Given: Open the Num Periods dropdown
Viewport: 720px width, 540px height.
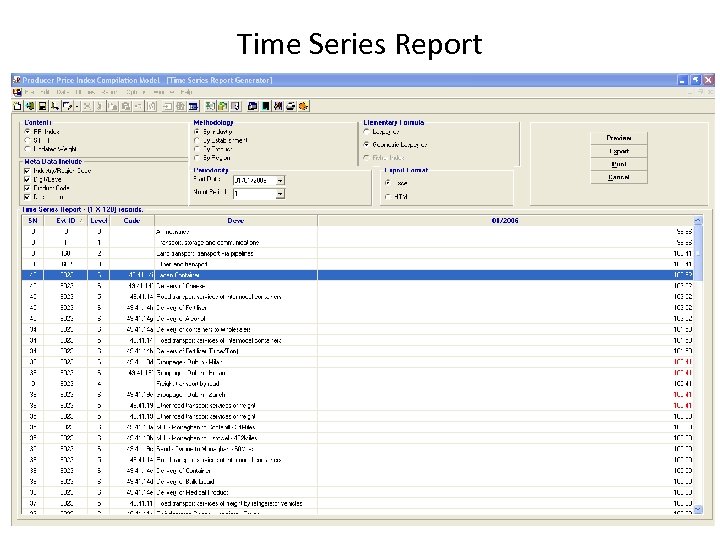Looking at the screenshot, I should (x=280, y=194).
